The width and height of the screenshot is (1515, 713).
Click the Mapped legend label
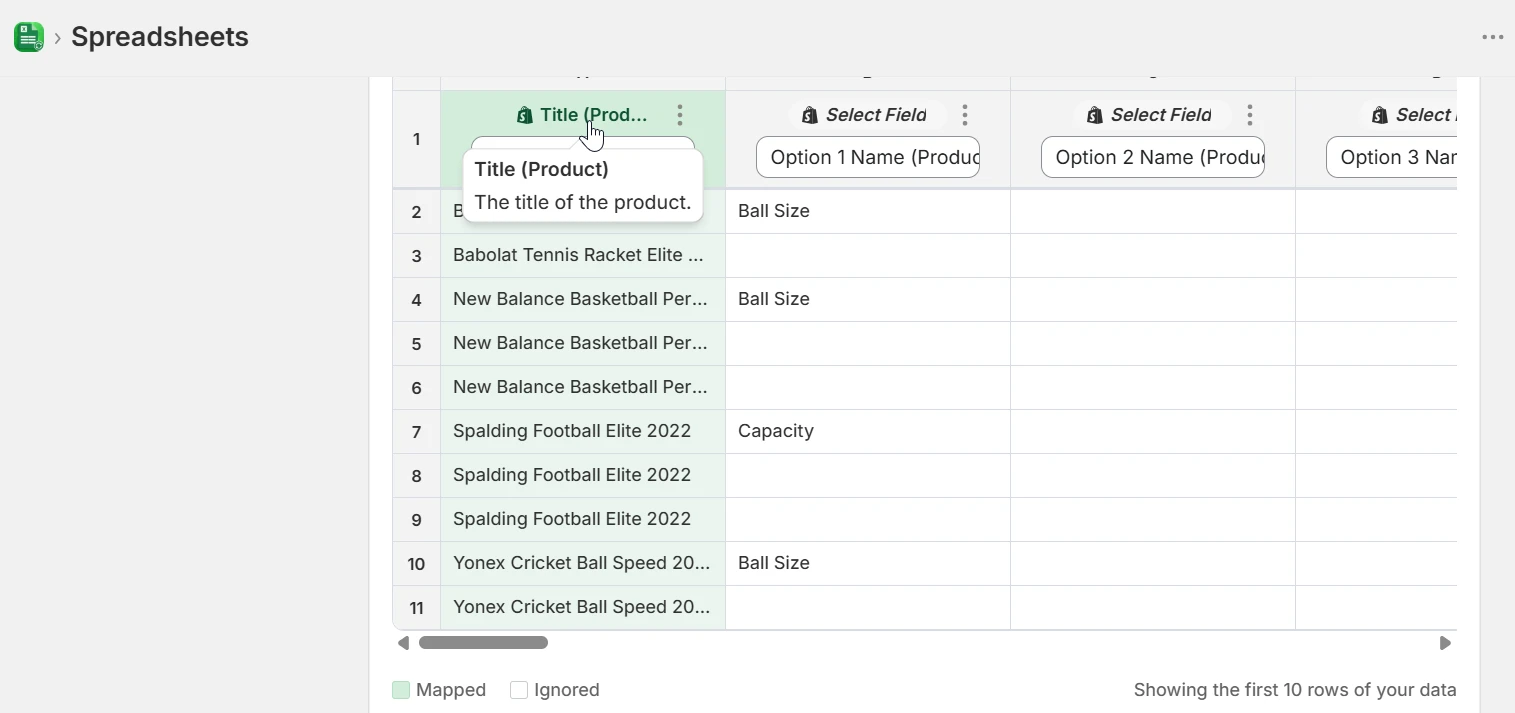point(451,690)
